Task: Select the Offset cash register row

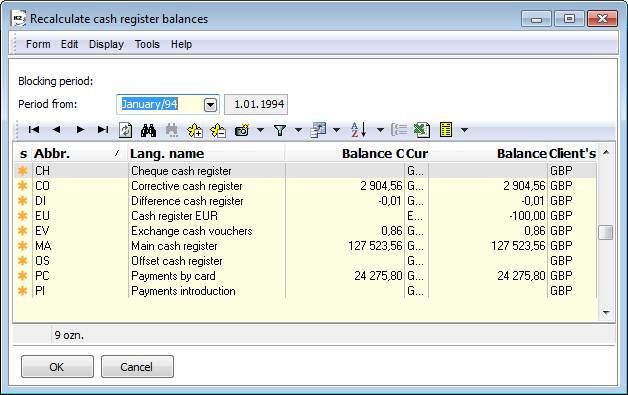Action: pyautogui.click(x=305, y=261)
